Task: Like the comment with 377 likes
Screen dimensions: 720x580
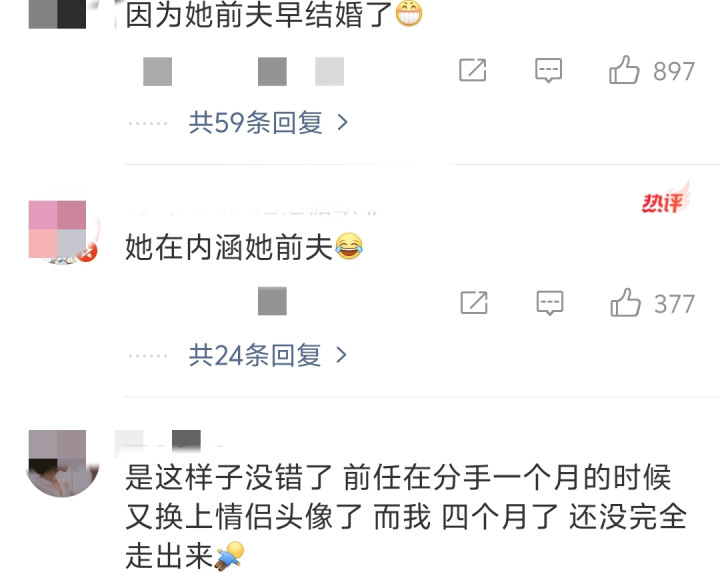Action: [625, 303]
